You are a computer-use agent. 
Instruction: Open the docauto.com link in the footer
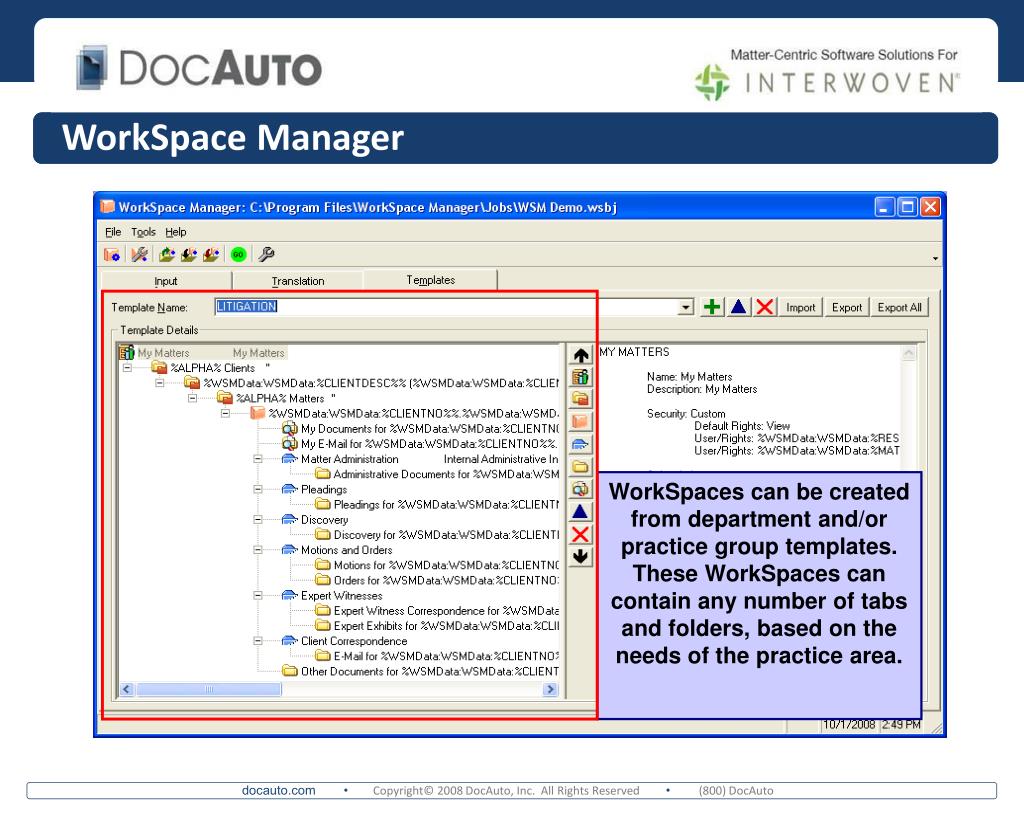pos(279,790)
